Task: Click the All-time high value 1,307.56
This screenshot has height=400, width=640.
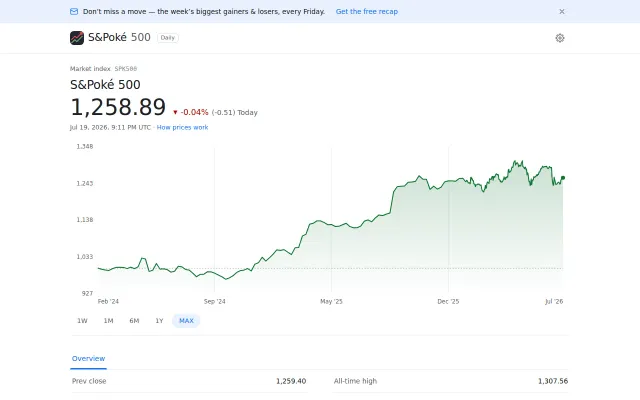Action: pyautogui.click(x=553, y=381)
